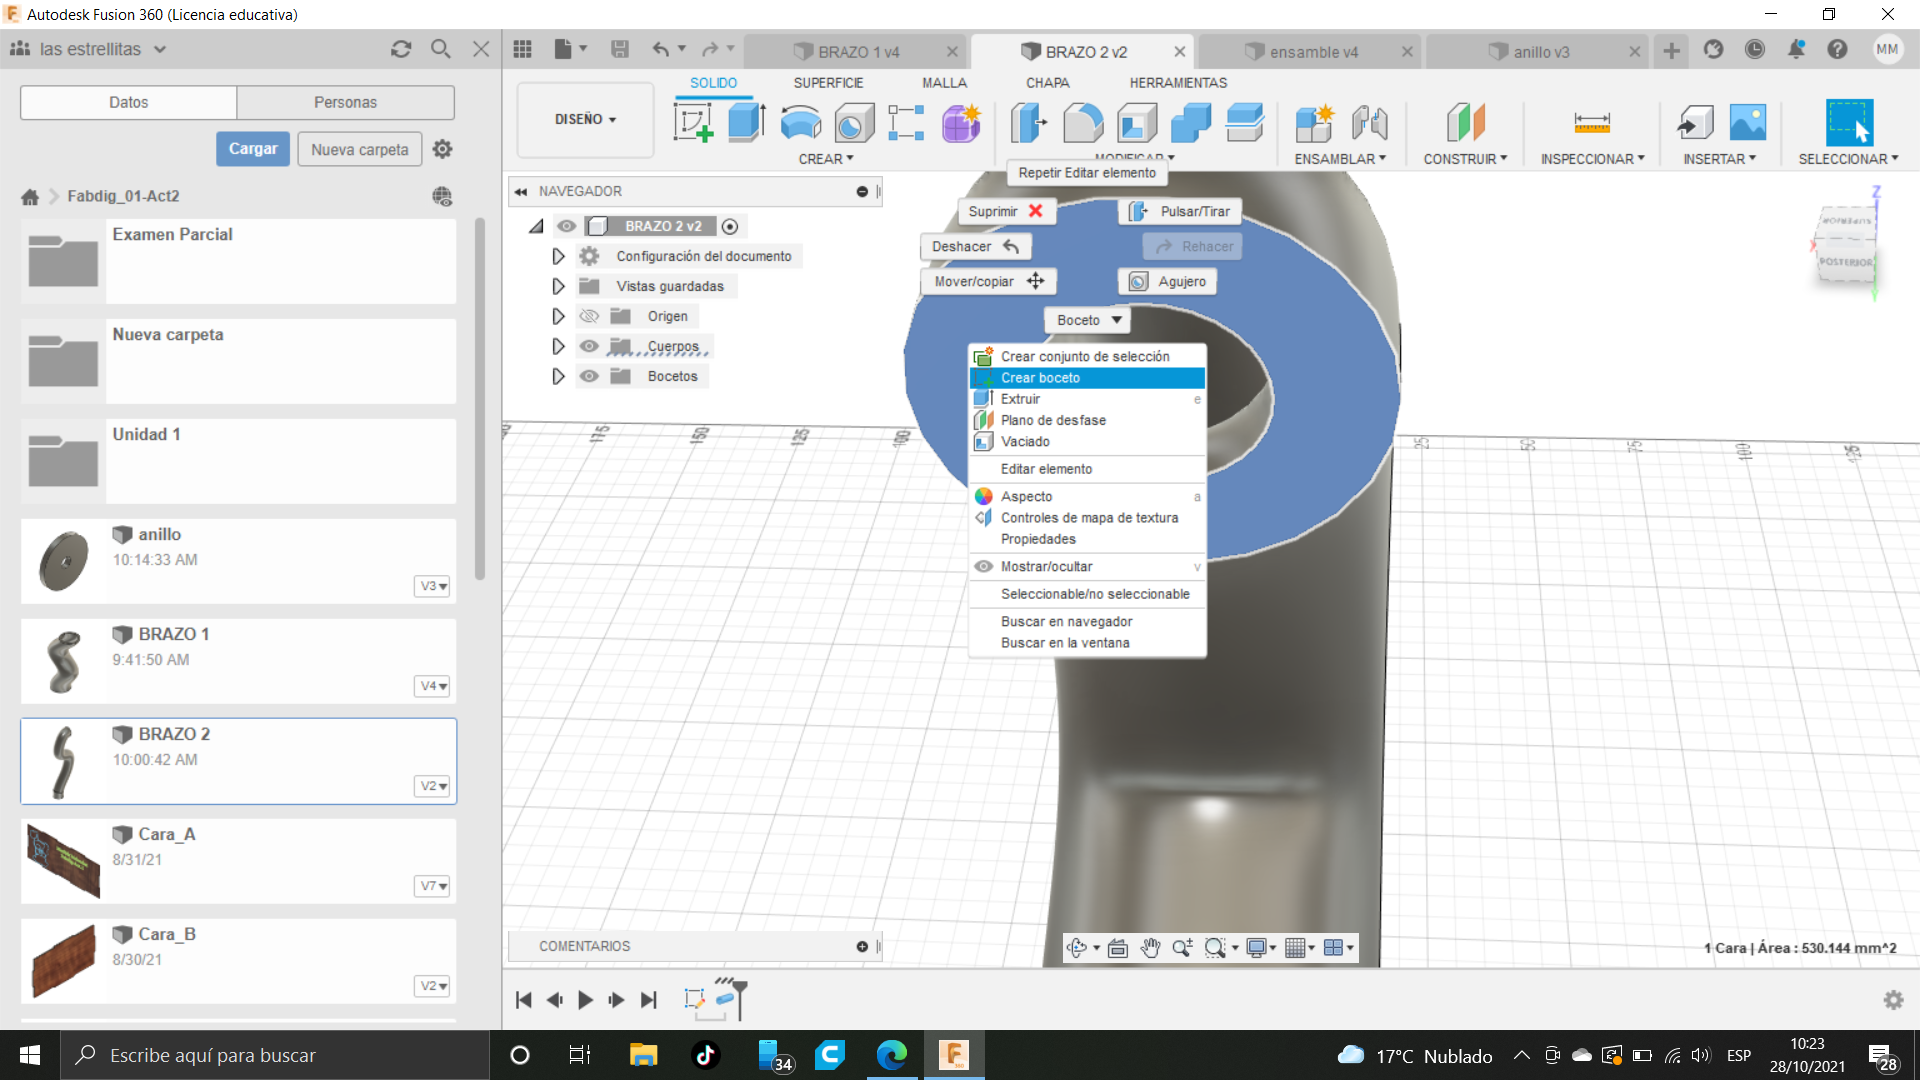
Task: Toggle visibility eye of Origen folder
Action: (589, 316)
